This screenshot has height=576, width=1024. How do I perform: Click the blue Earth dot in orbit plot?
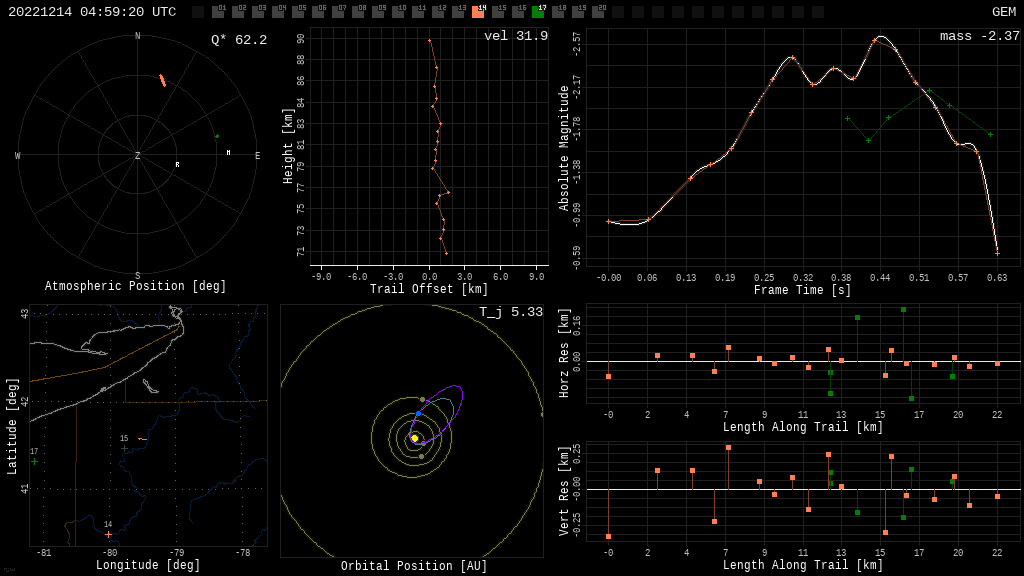[419, 414]
